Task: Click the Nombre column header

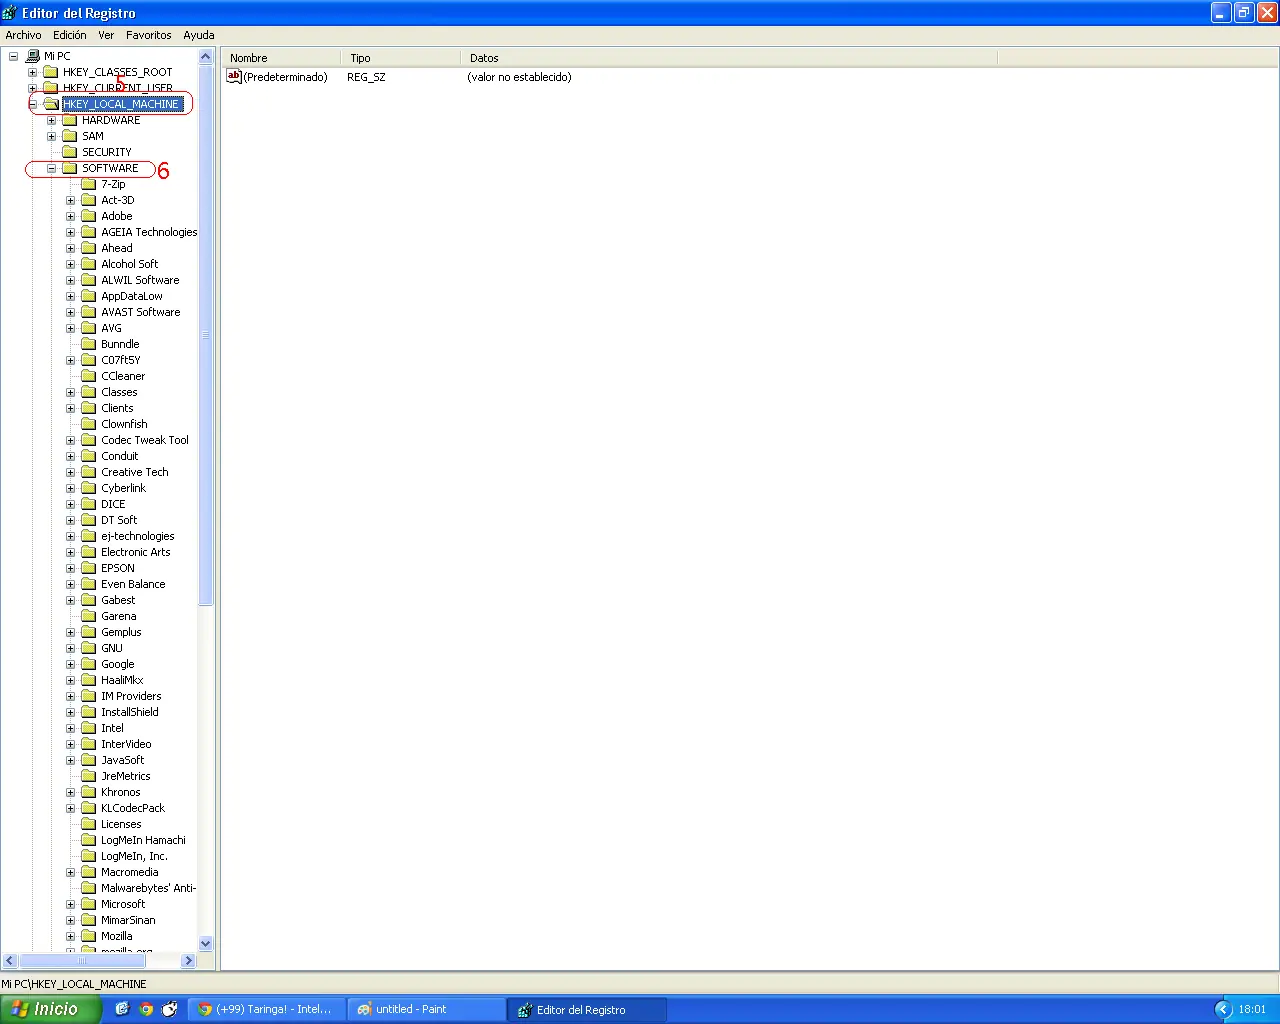Action: click(x=281, y=58)
